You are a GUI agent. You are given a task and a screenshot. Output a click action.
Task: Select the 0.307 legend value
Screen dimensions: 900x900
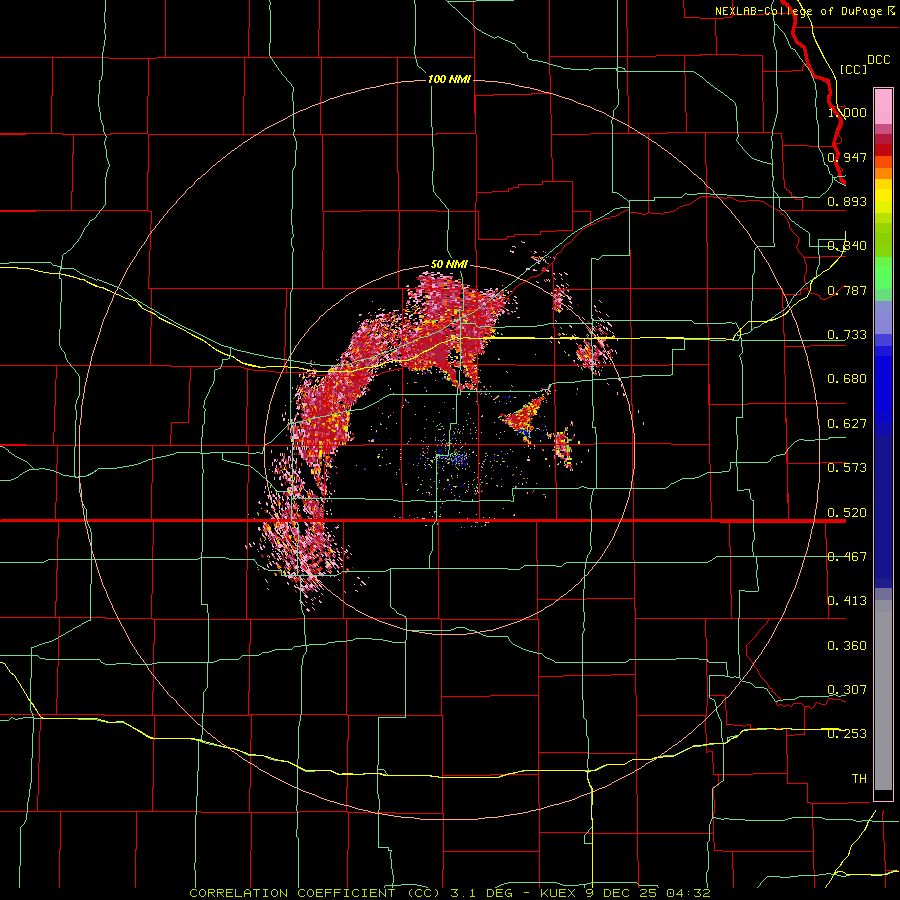(x=847, y=690)
